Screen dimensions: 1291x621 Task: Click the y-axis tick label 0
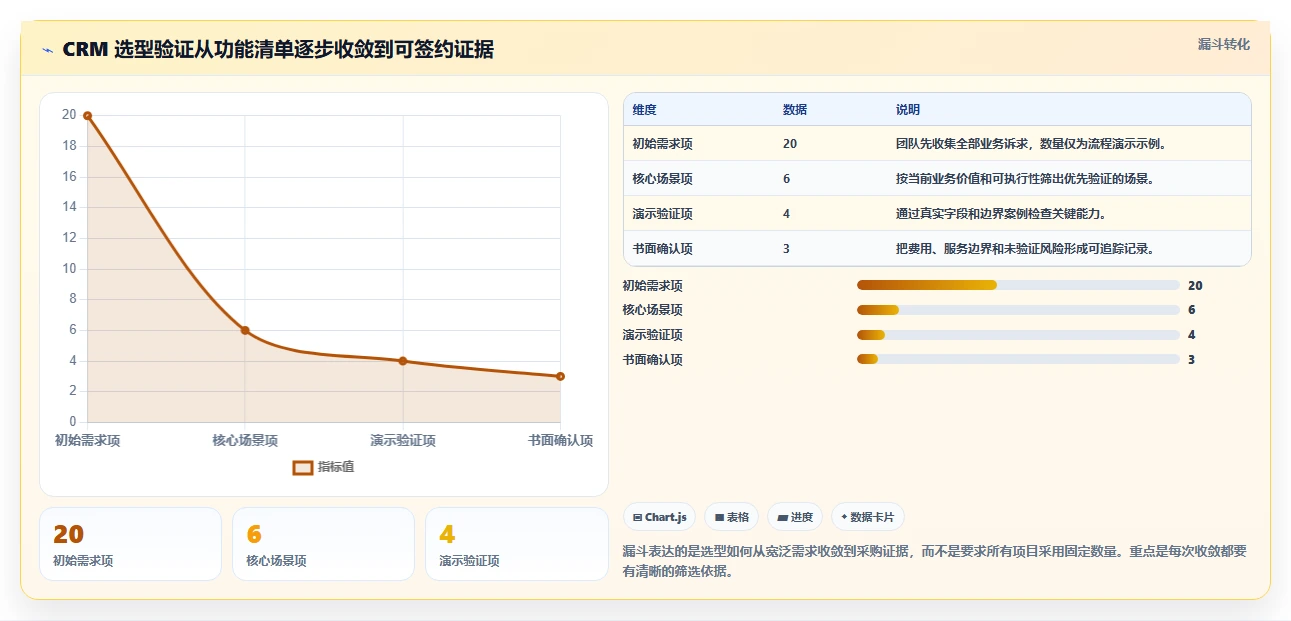[x=72, y=422]
